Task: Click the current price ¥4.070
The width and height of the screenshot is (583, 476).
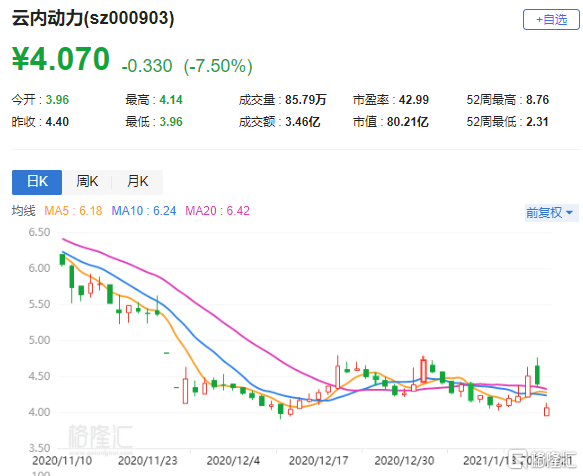Action: (61, 59)
